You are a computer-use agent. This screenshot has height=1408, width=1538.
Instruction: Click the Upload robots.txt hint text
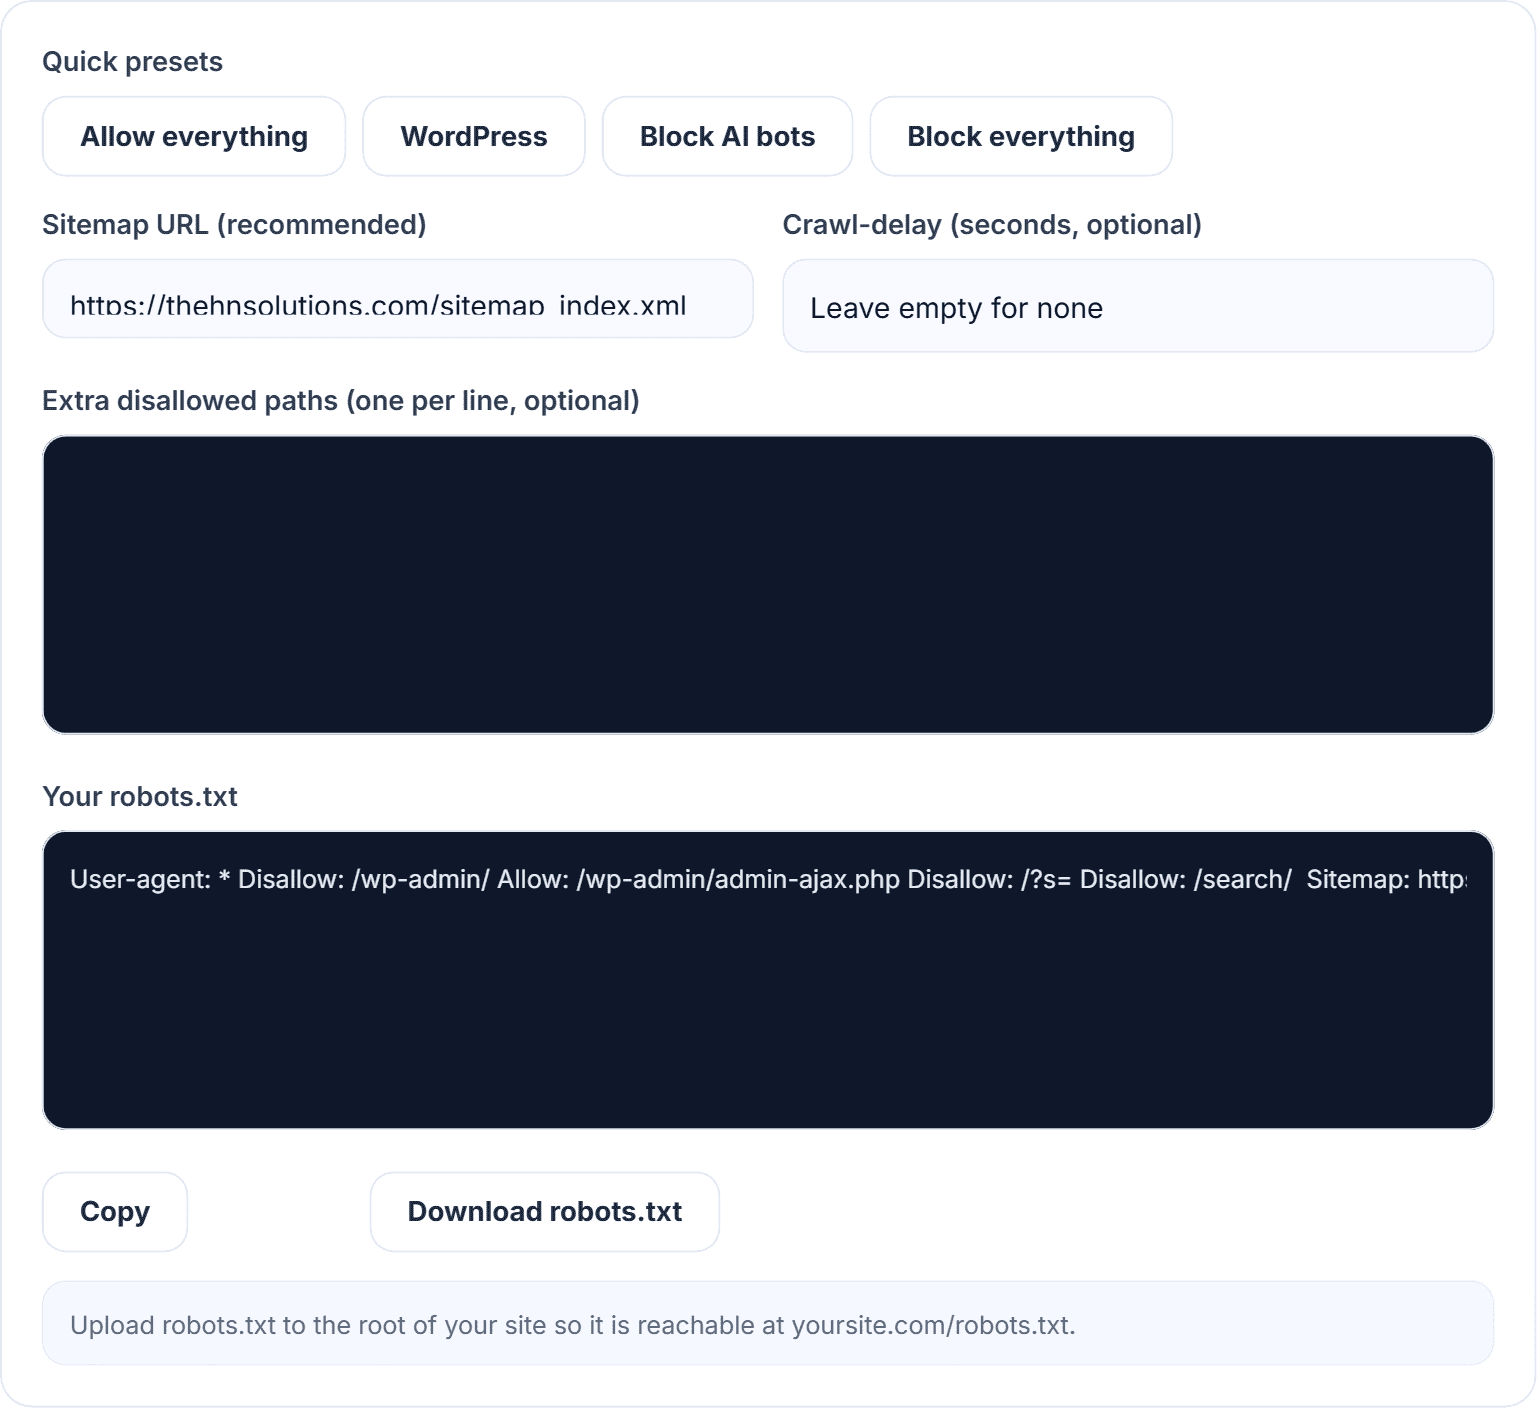573,1325
